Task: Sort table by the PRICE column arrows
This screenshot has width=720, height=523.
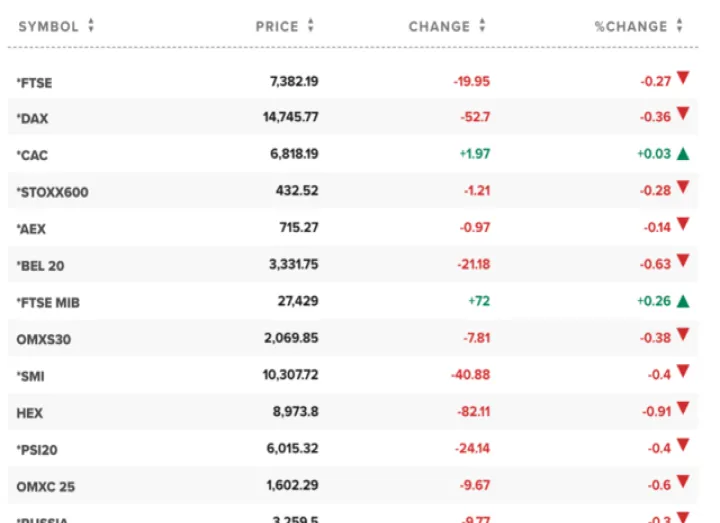Action: pyautogui.click(x=311, y=27)
